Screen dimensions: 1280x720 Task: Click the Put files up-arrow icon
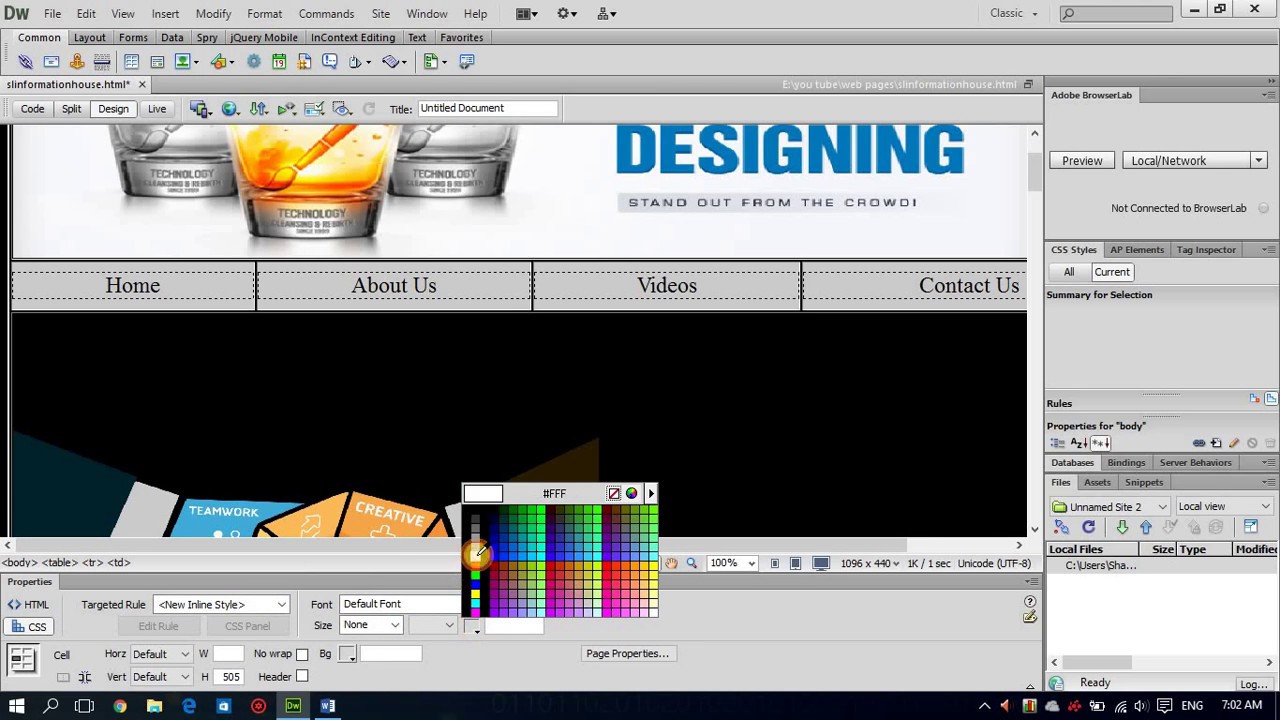click(x=1146, y=527)
